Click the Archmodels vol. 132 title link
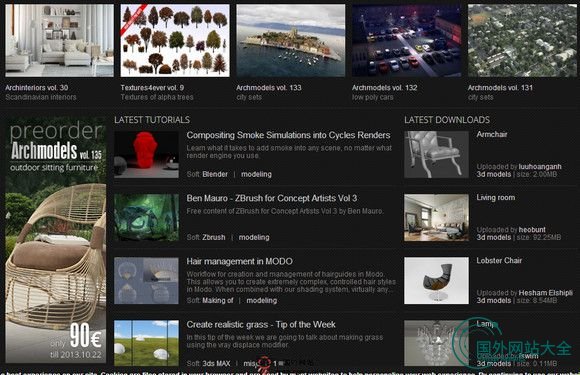This screenshot has width=580, height=375. 385,88
